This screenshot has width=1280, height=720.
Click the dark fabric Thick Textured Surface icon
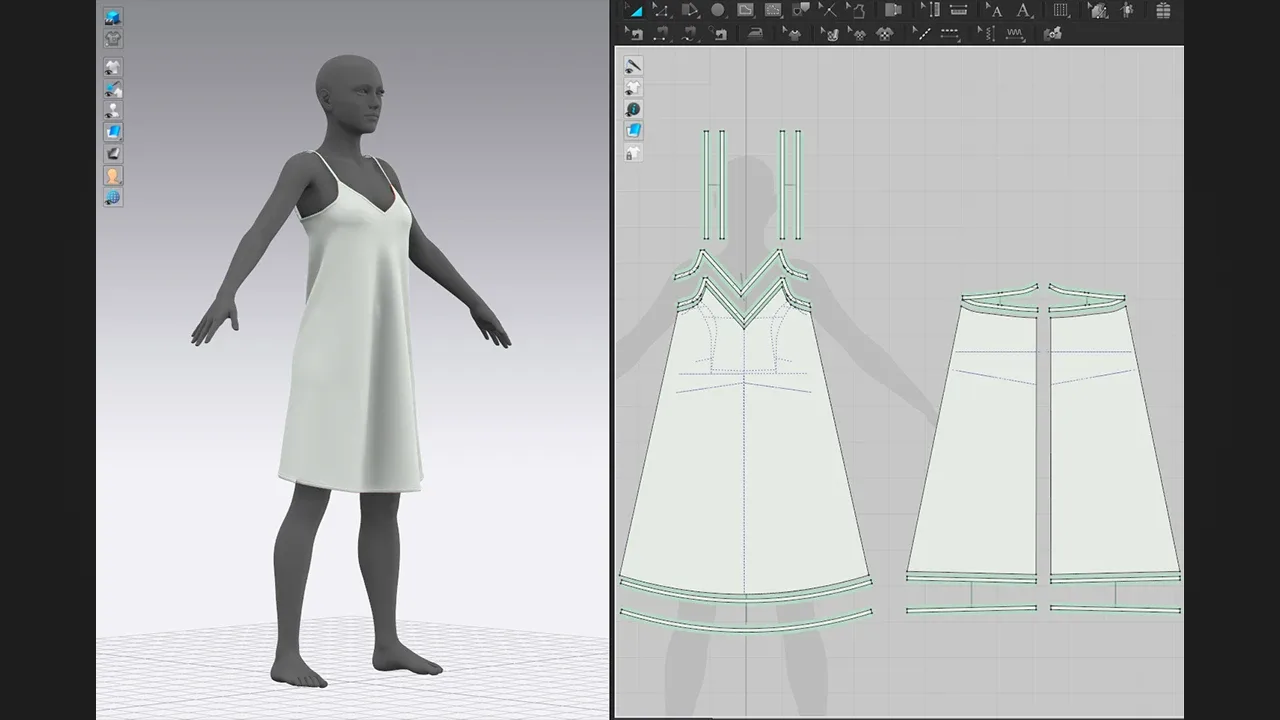(x=113, y=154)
